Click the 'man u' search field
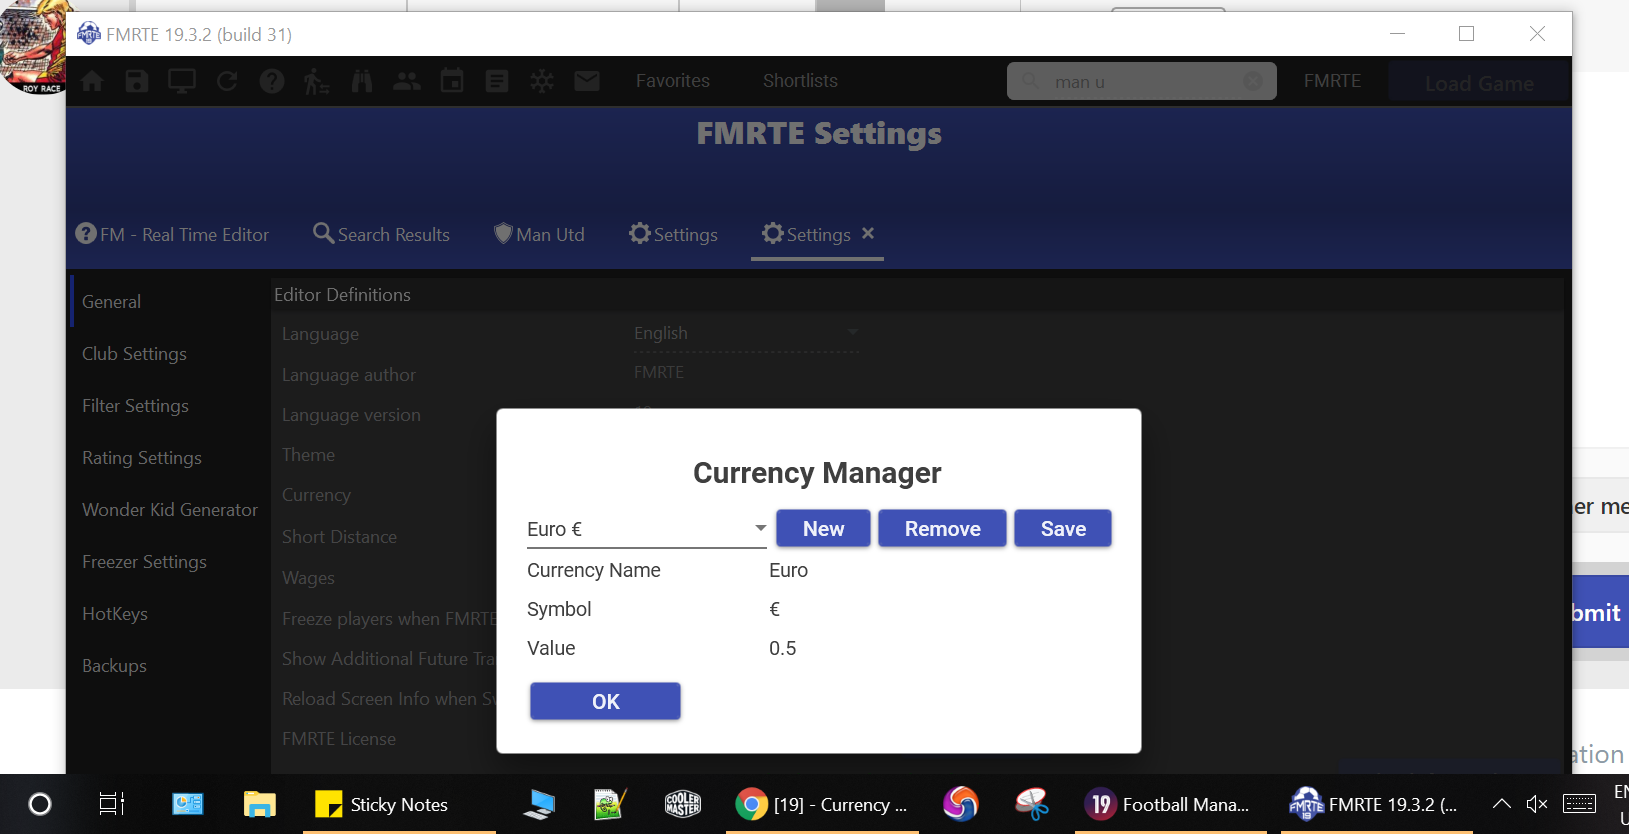Image resolution: width=1629 pixels, height=834 pixels. pos(1141,81)
